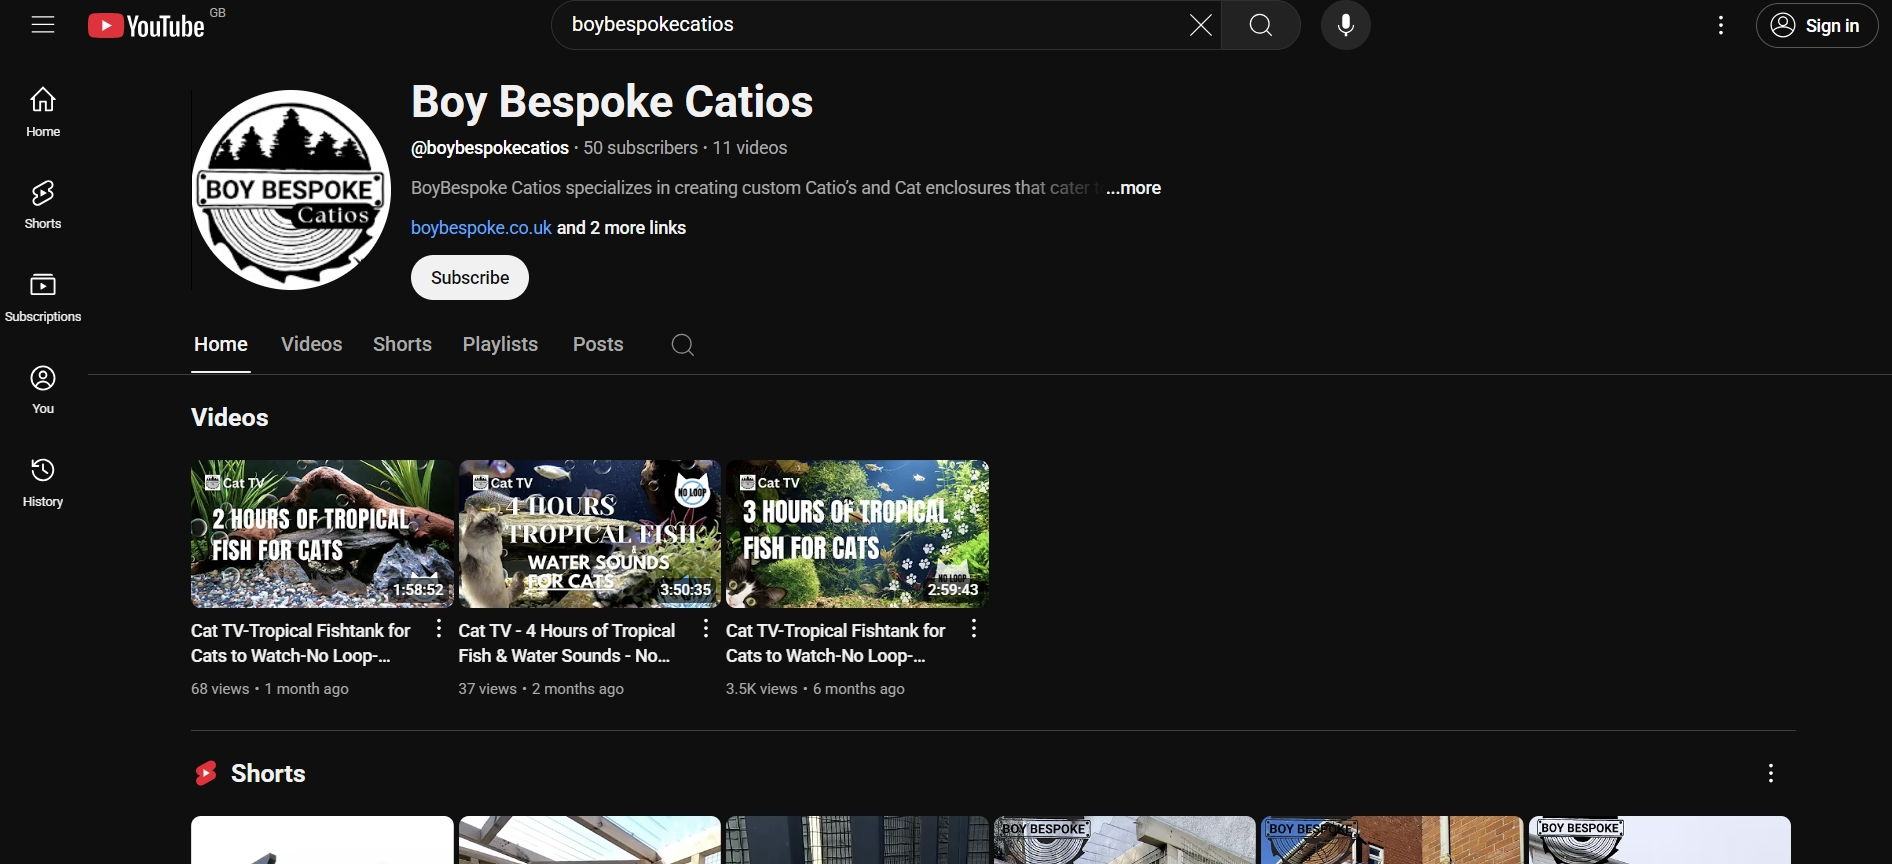Open options for 4 Hours video
This screenshot has width=1892, height=864.
[x=706, y=629]
